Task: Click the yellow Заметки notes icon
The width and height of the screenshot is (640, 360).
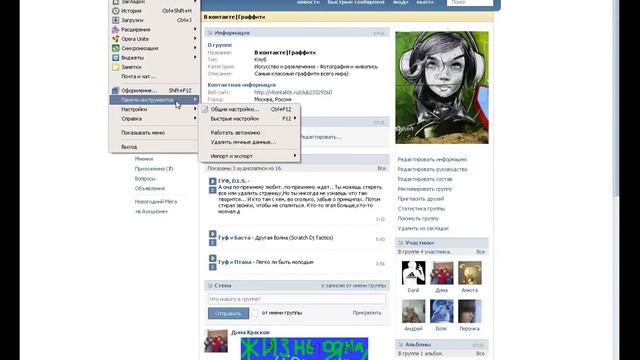Action: tap(116, 67)
